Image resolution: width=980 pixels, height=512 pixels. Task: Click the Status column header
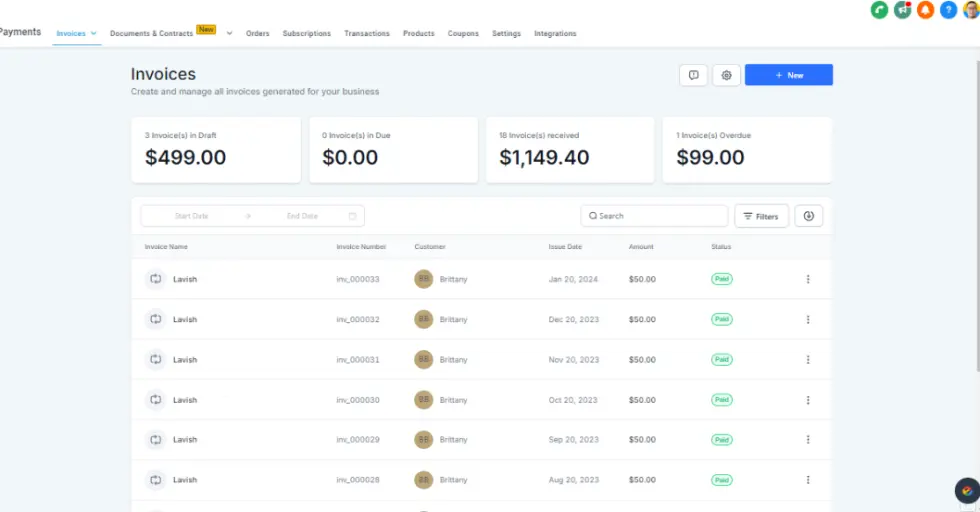point(721,247)
